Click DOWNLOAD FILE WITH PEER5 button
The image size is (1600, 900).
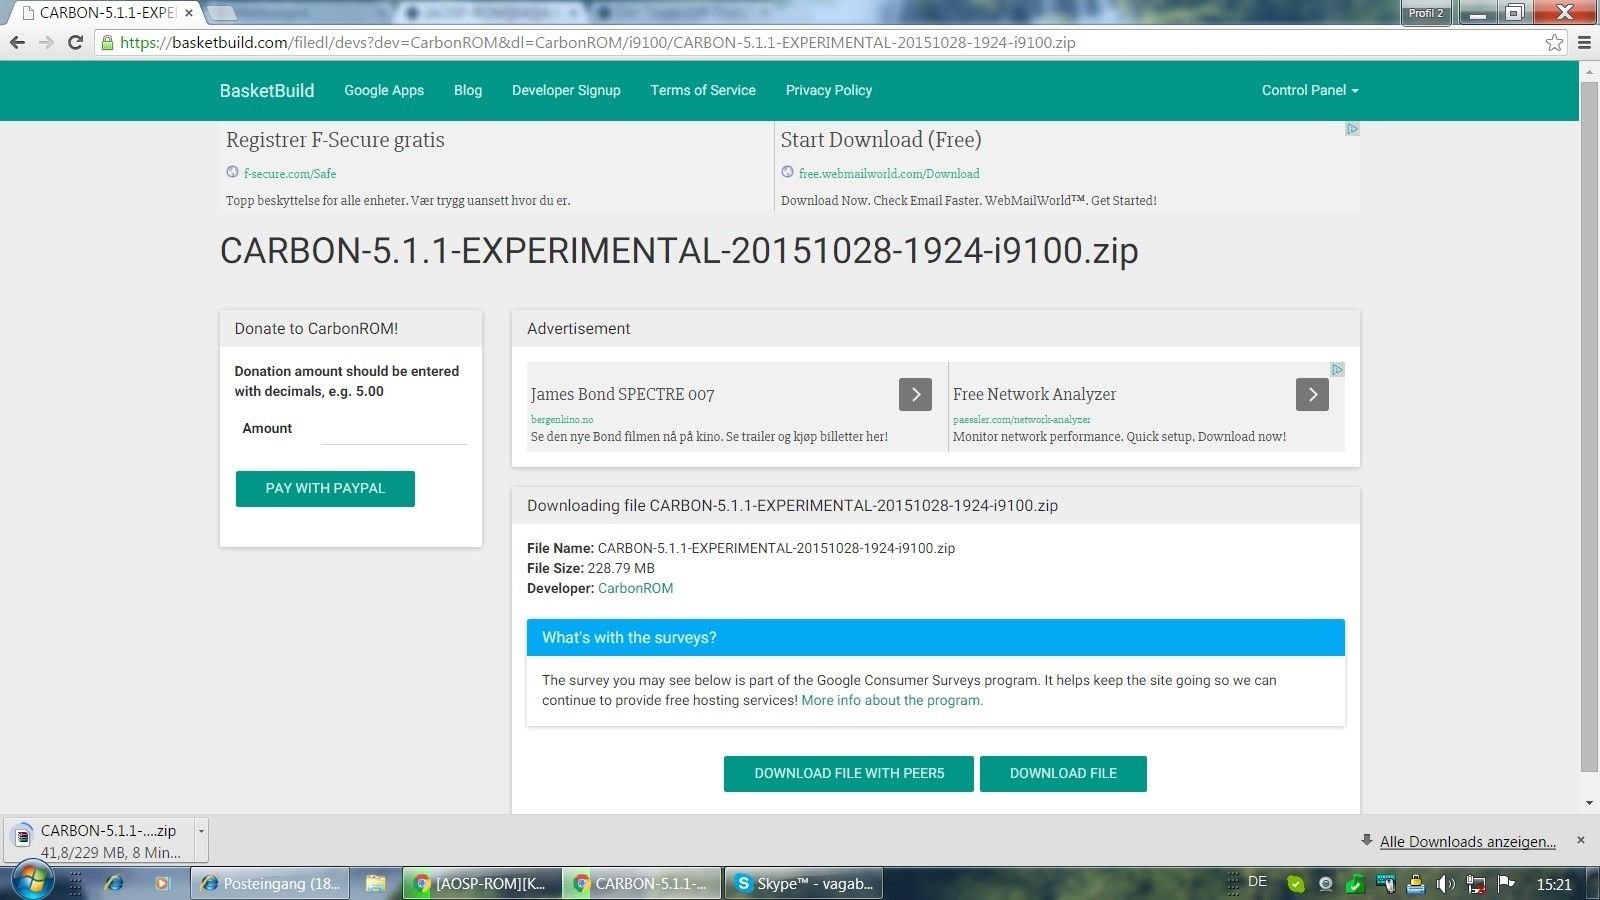(x=849, y=773)
